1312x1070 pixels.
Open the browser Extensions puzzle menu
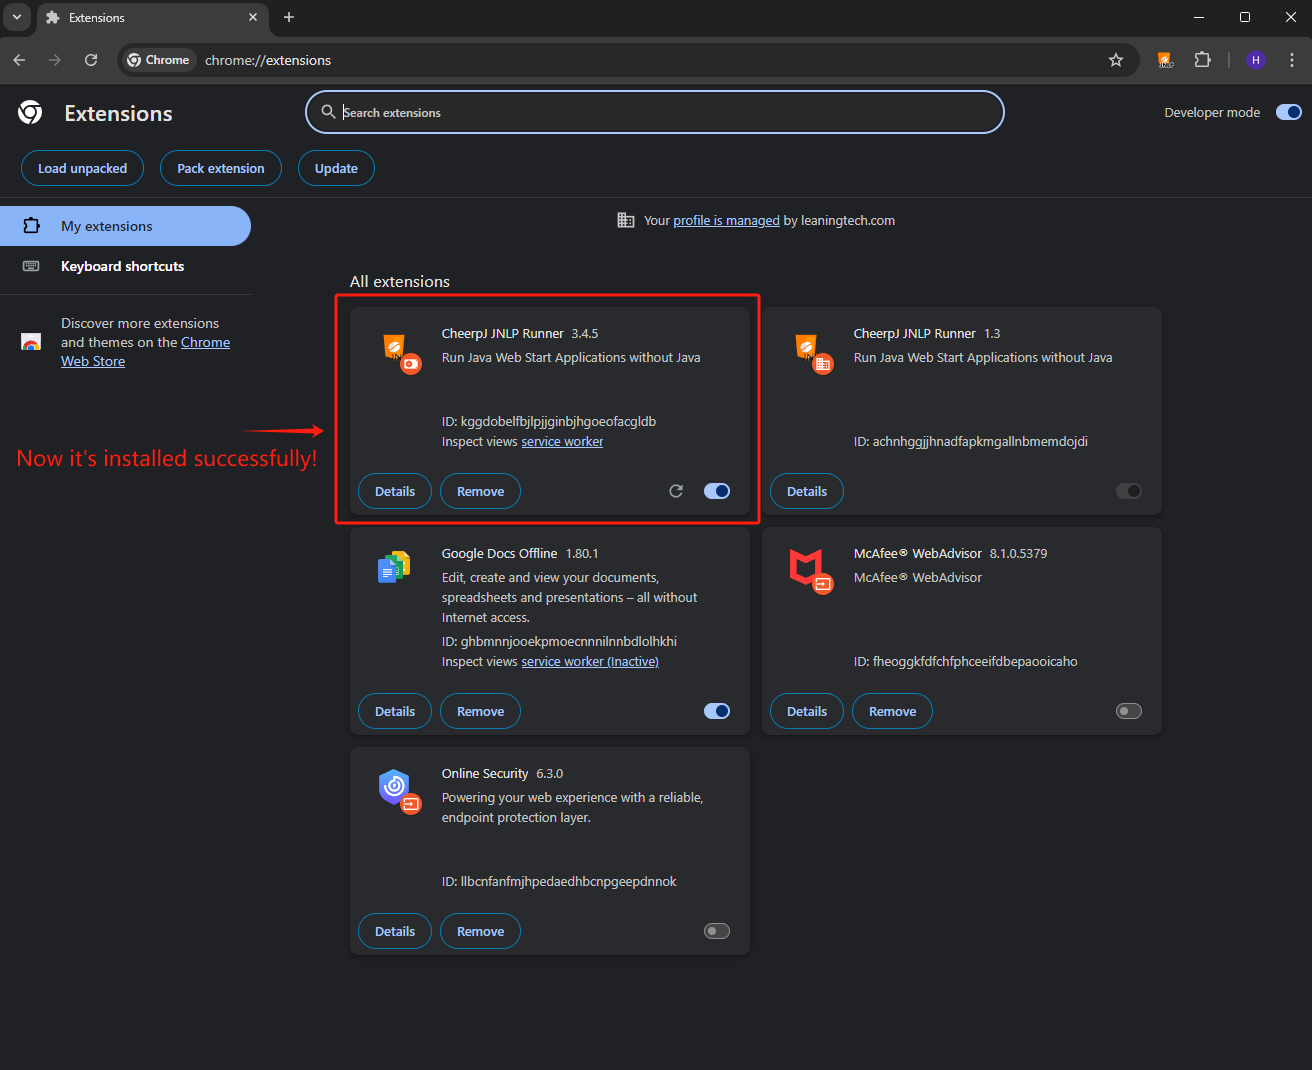(1202, 60)
